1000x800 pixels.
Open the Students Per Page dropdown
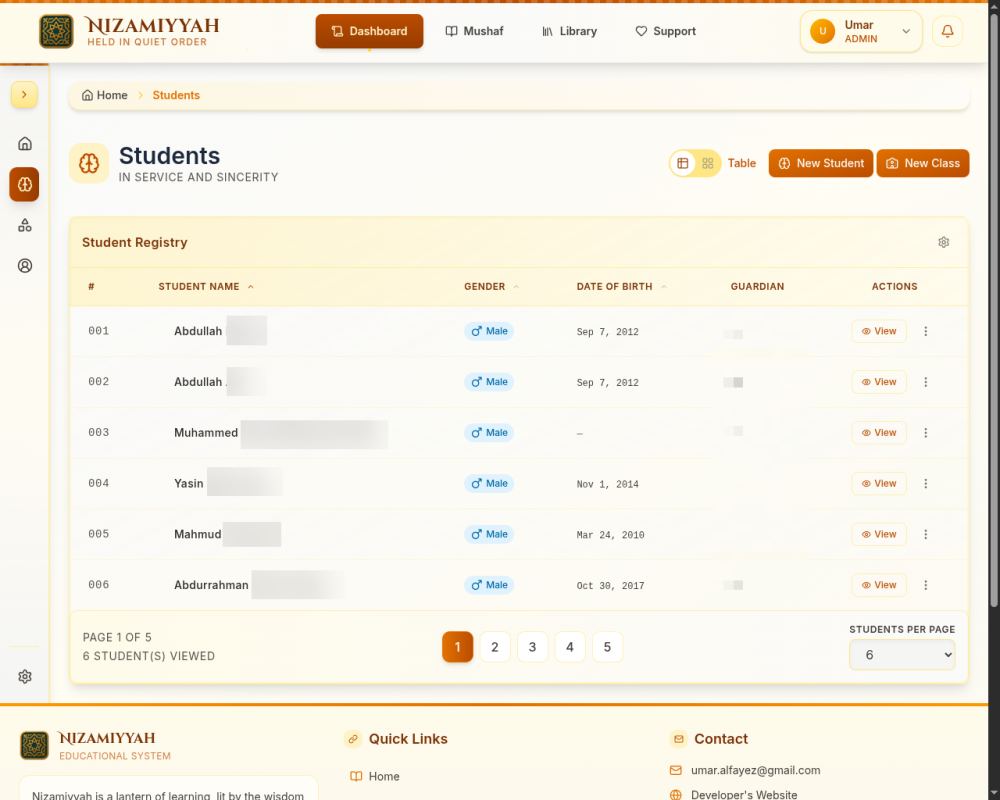tap(902, 655)
